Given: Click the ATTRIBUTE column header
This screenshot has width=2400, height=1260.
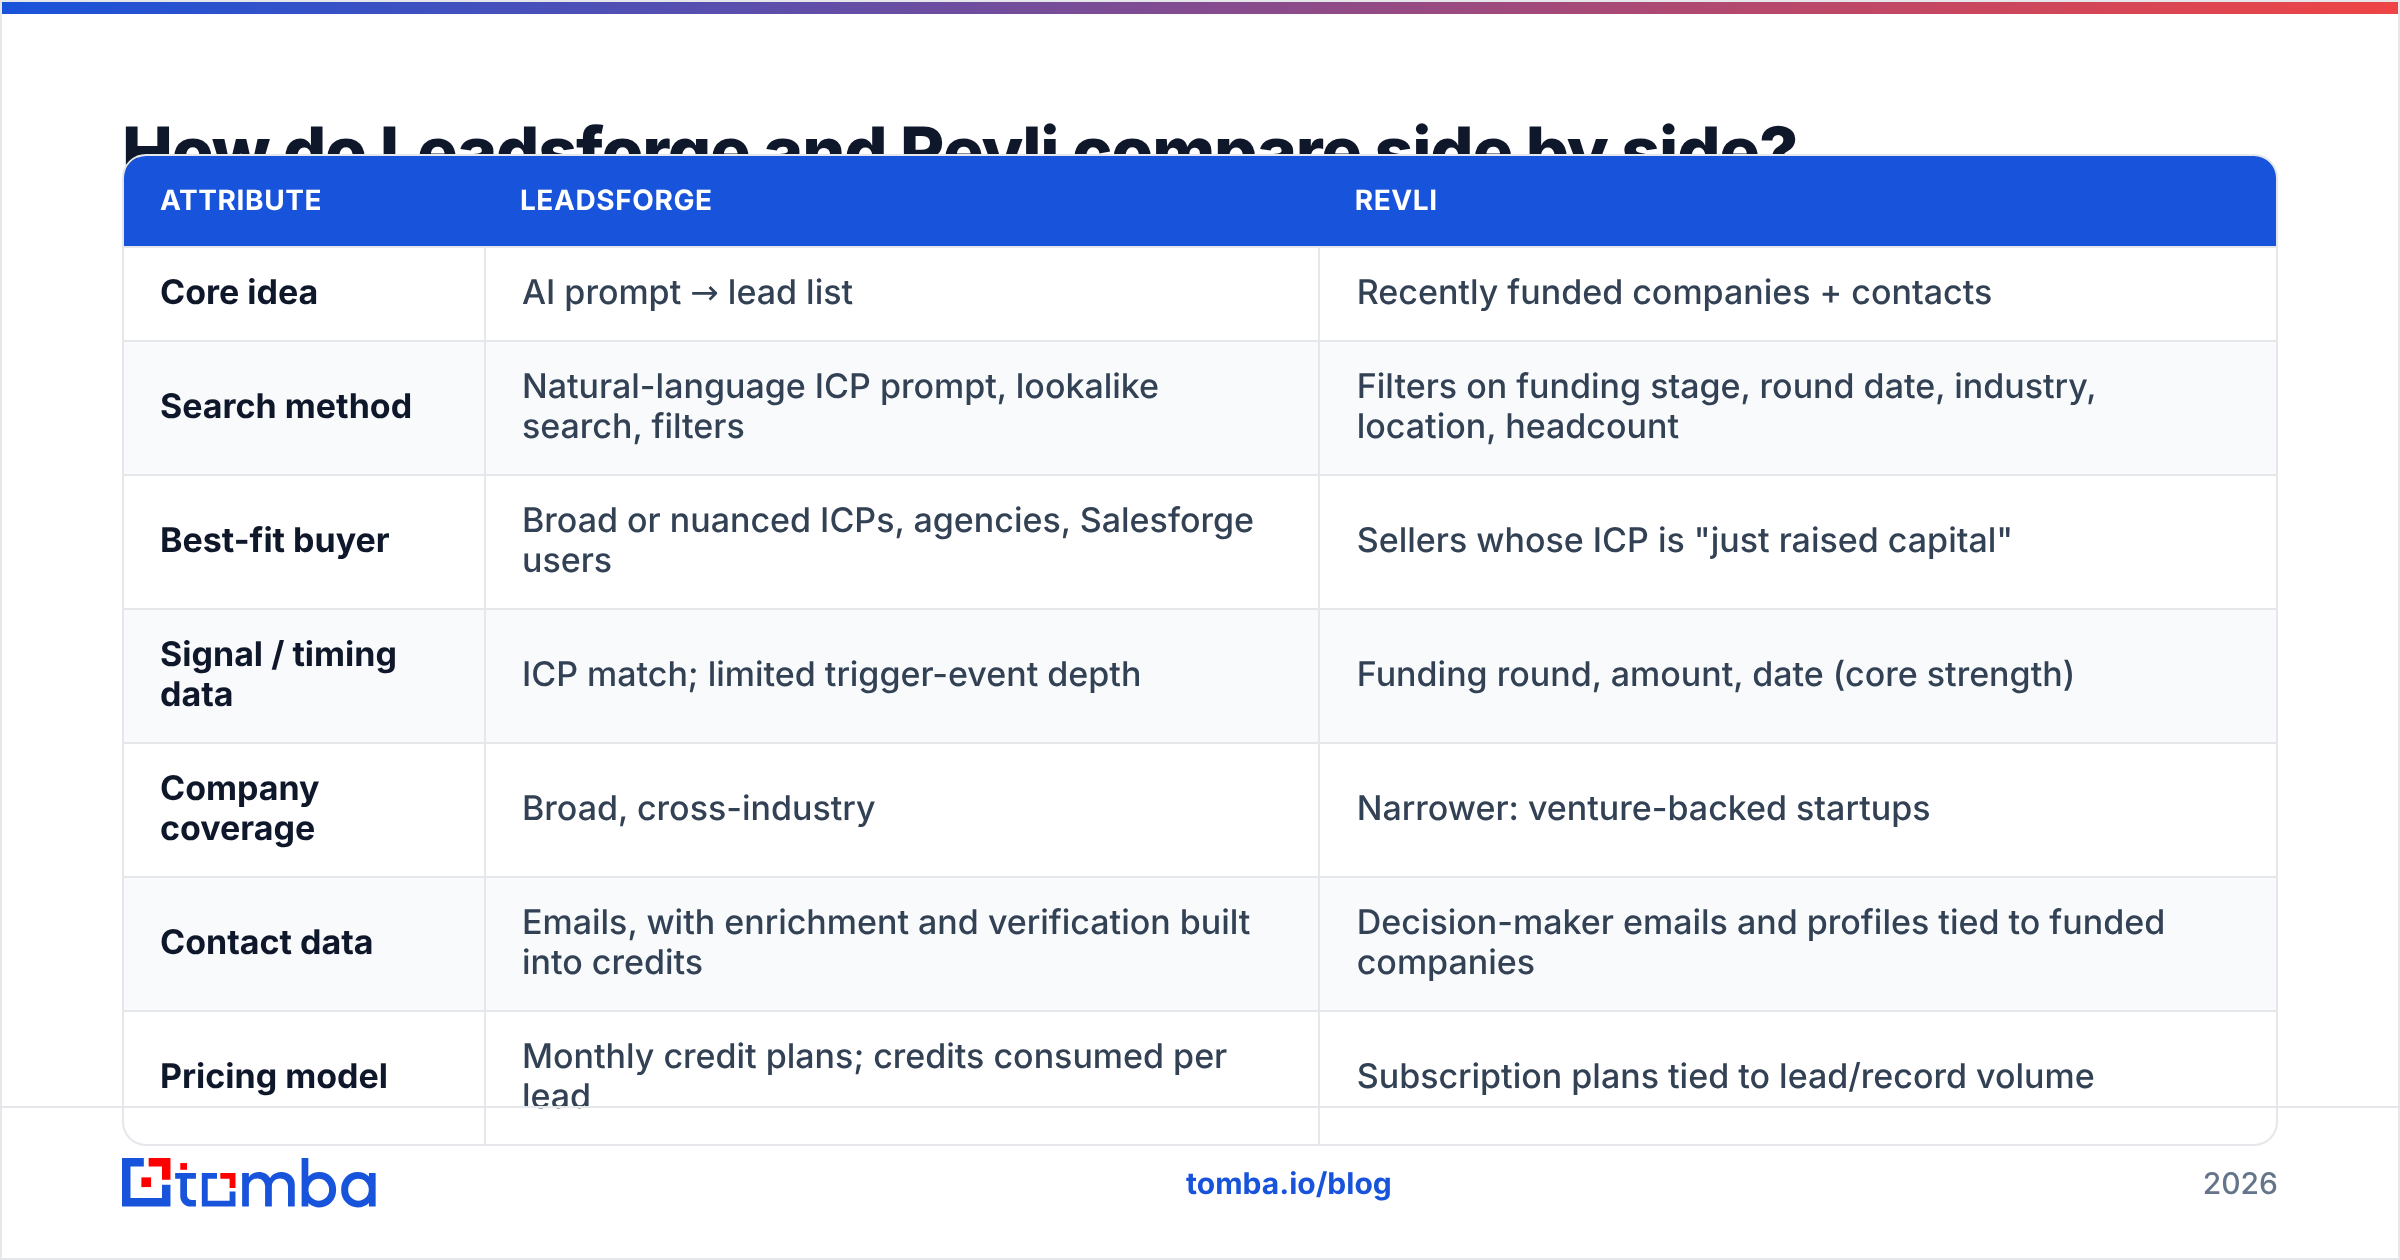Looking at the screenshot, I should 241,200.
